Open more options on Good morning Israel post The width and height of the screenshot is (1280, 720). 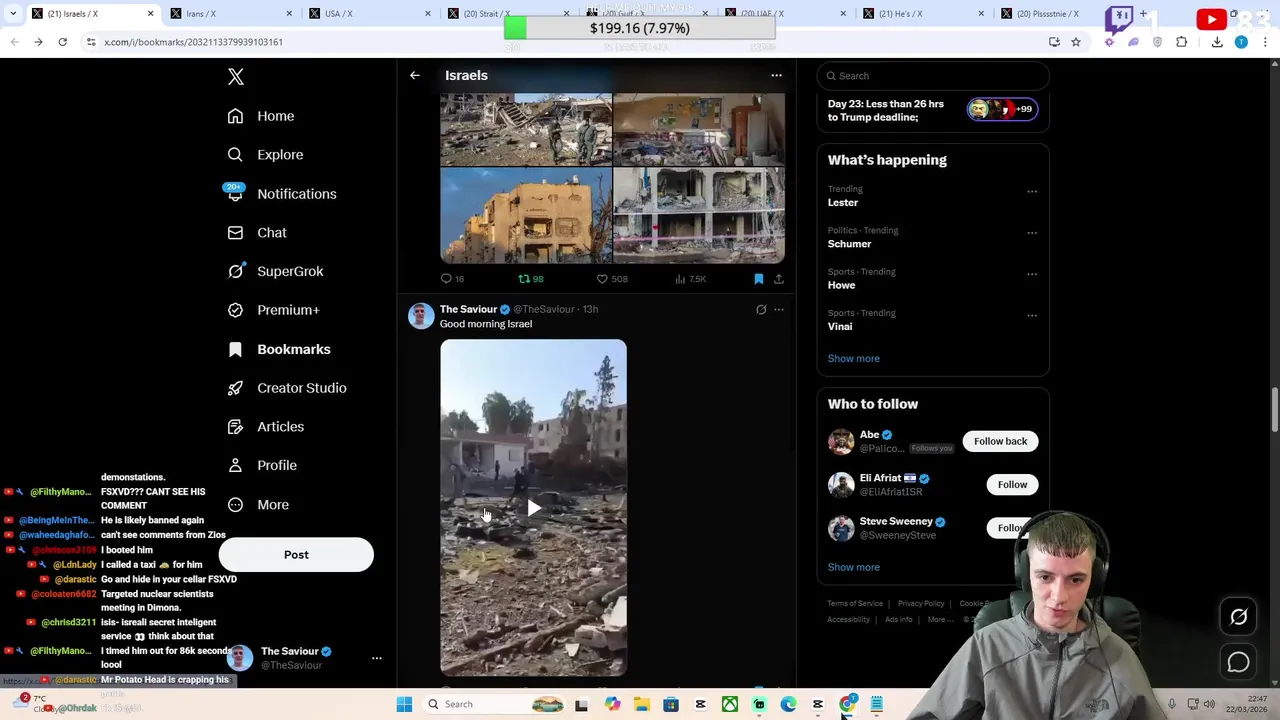point(779,310)
